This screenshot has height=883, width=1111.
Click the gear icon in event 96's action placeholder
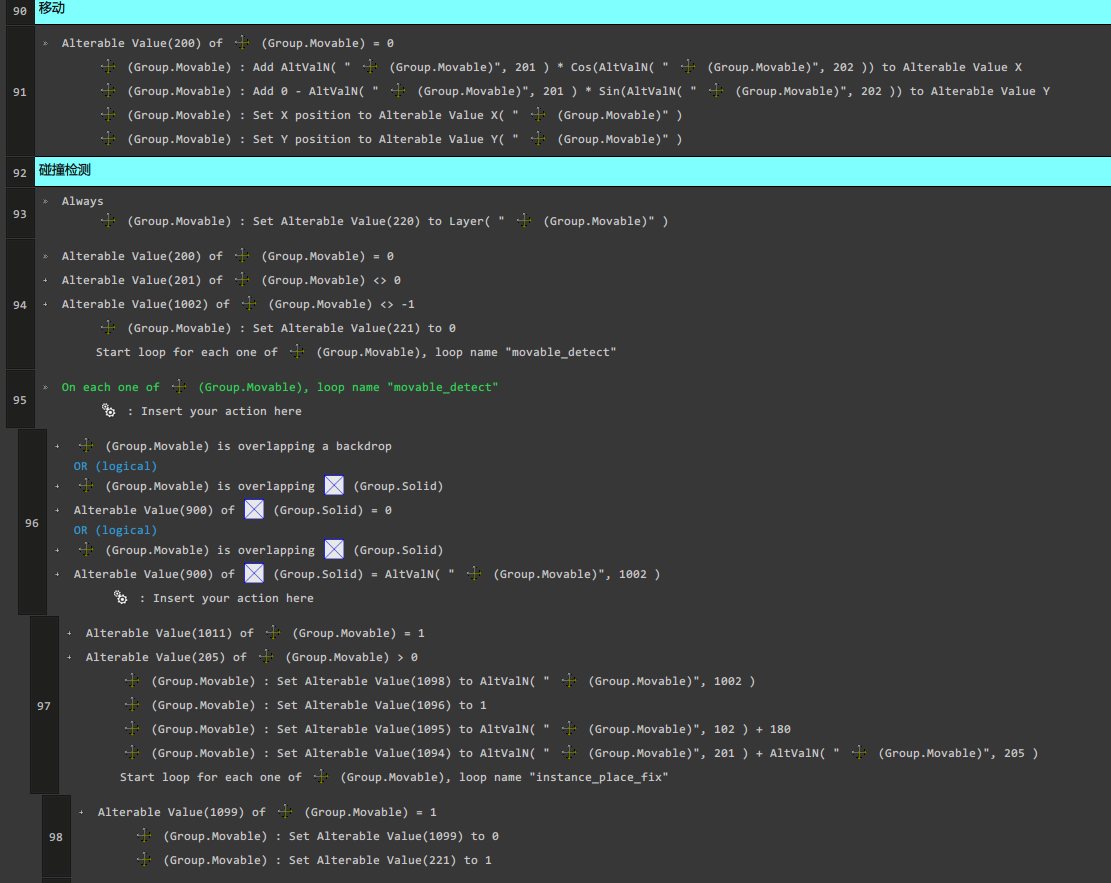click(121, 598)
